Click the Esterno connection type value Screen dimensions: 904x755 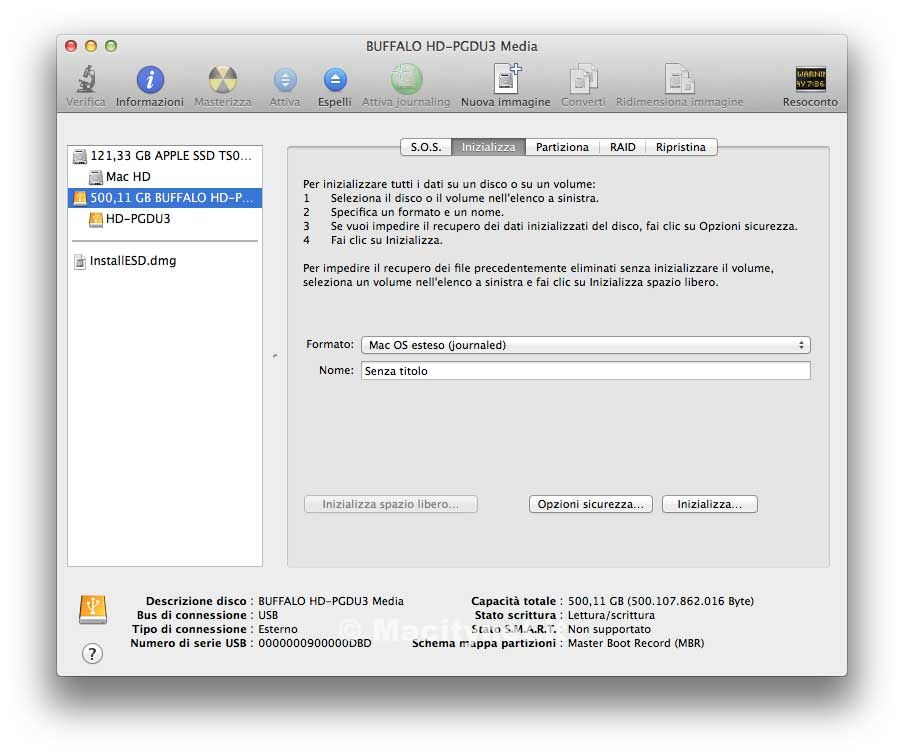coord(278,629)
